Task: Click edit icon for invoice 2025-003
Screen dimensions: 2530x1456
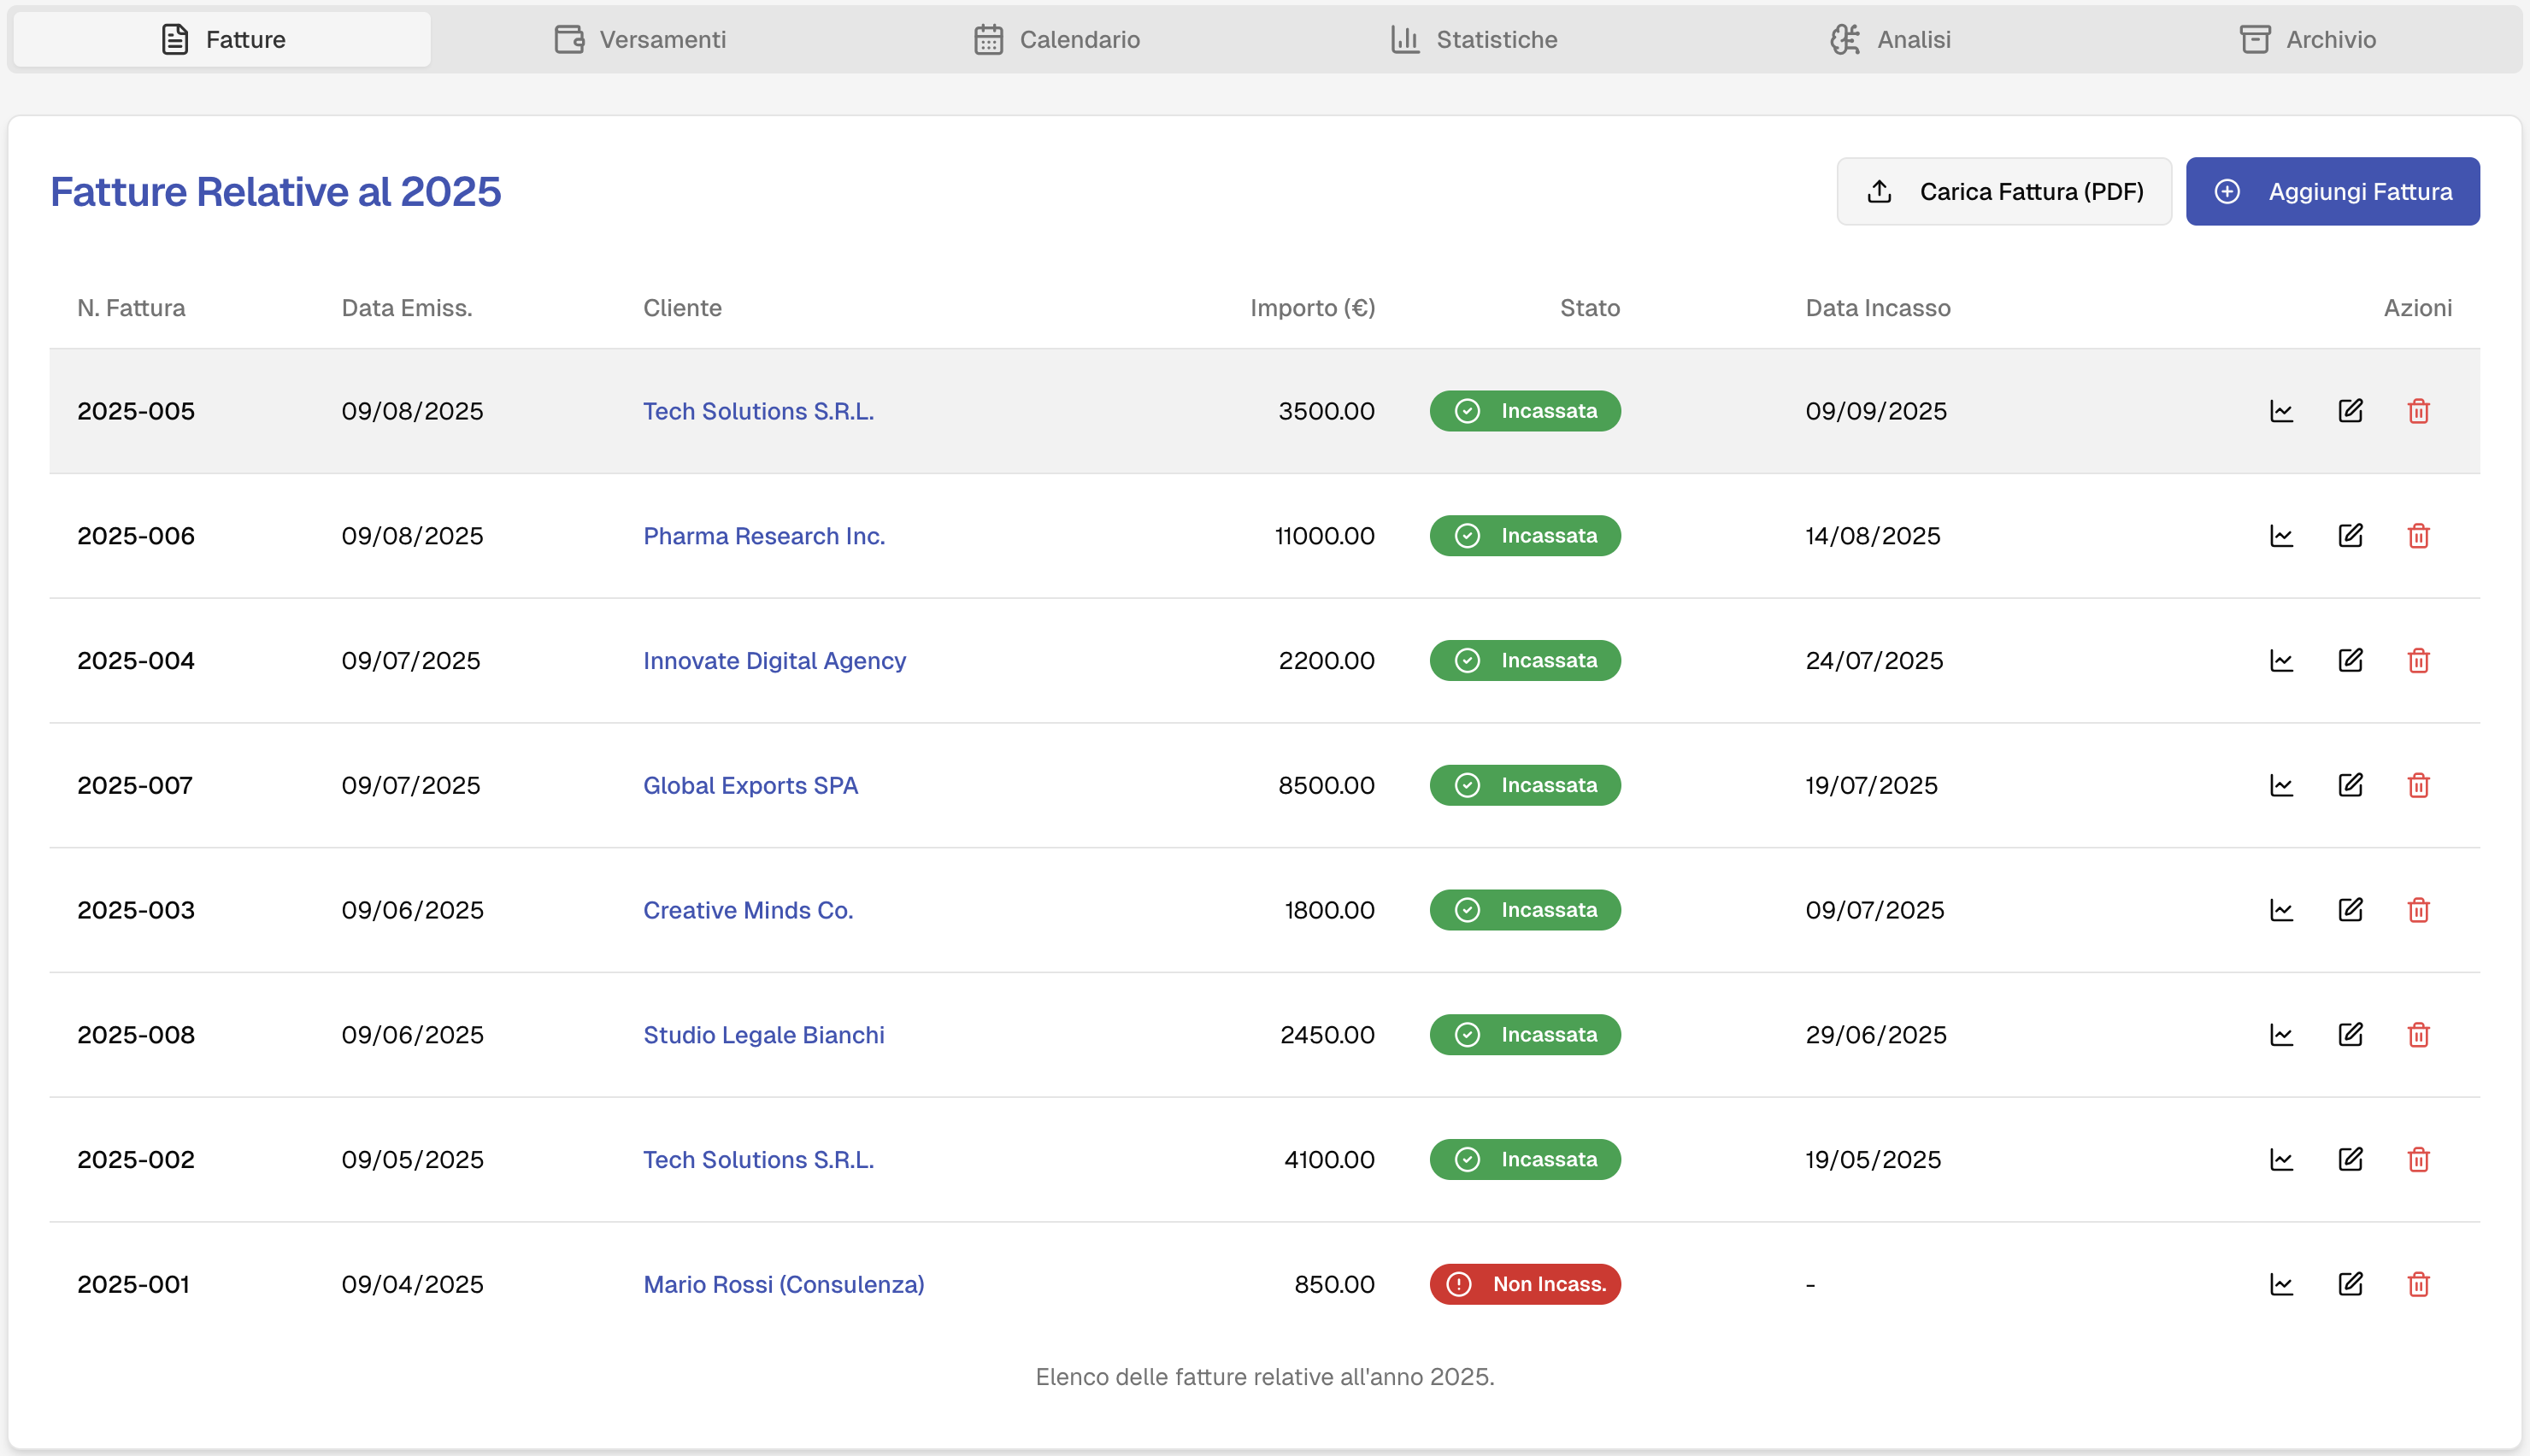Action: [2350, 910]
